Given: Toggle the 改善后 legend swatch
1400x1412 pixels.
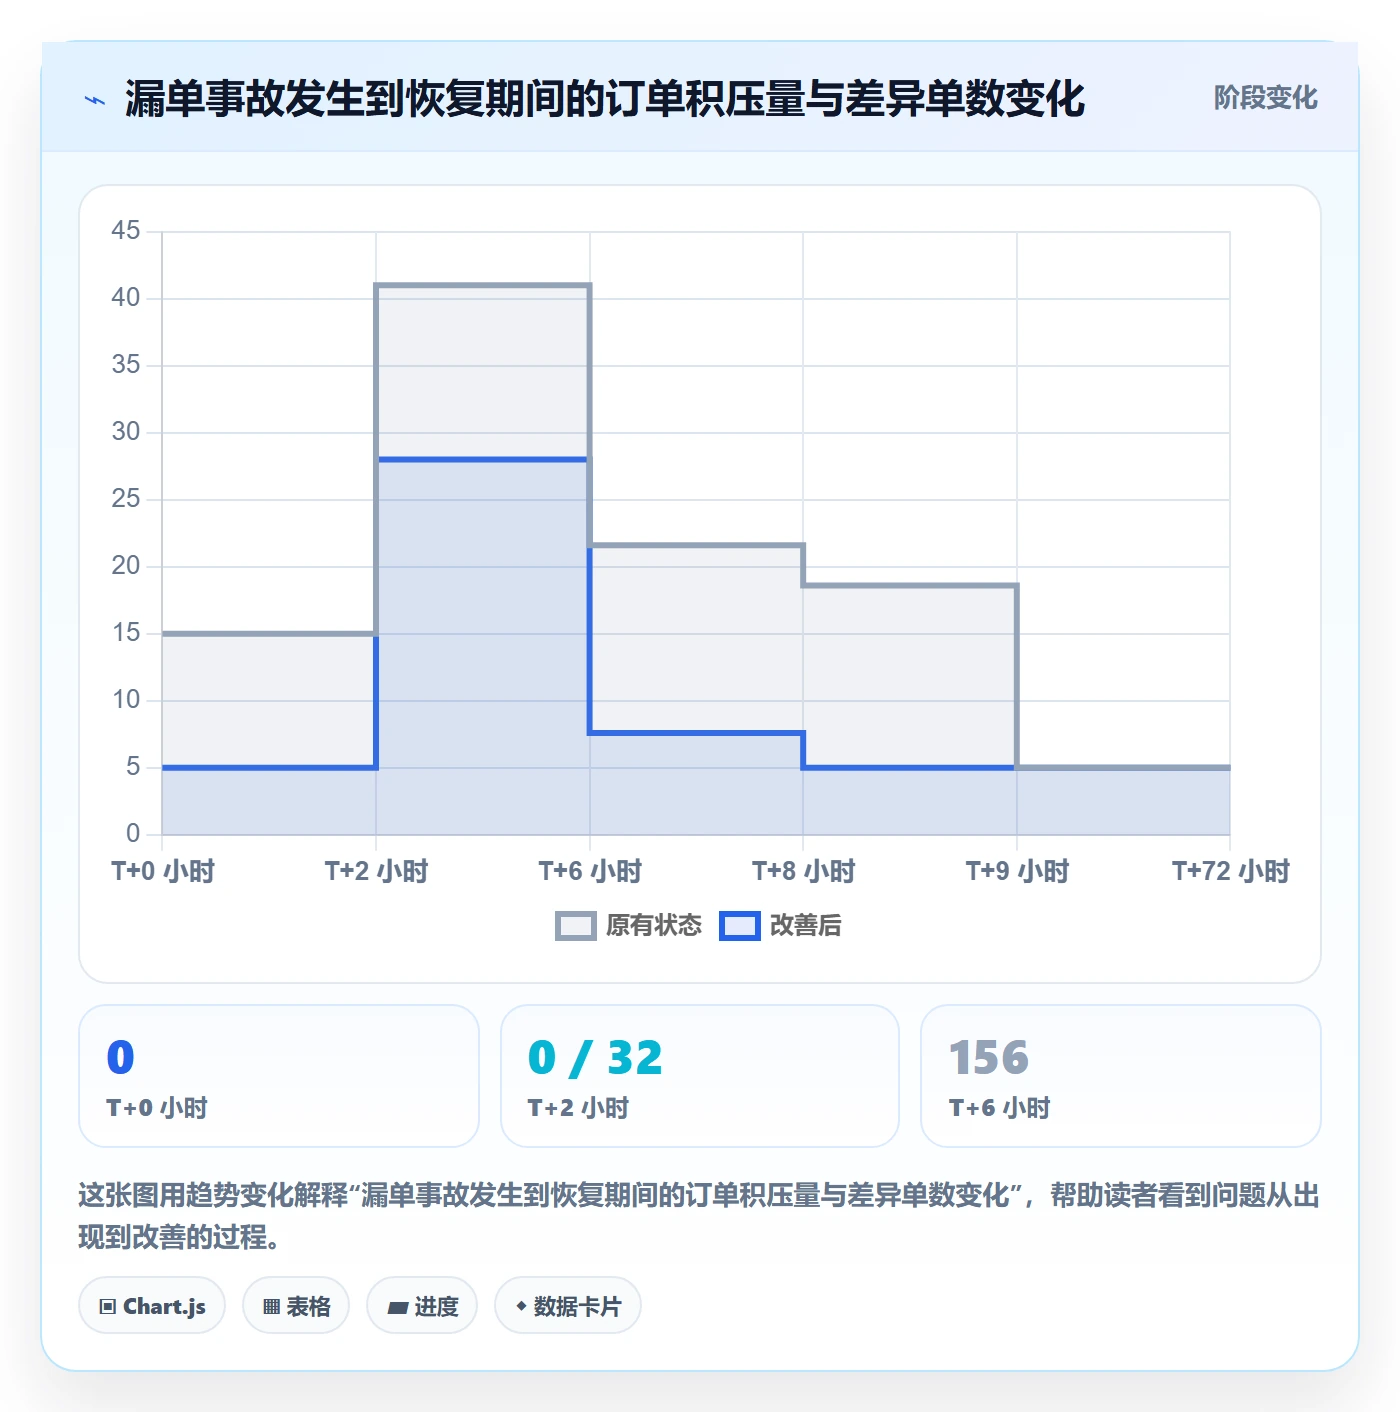Looking at the screenshot, I should [x=740, y=926].
